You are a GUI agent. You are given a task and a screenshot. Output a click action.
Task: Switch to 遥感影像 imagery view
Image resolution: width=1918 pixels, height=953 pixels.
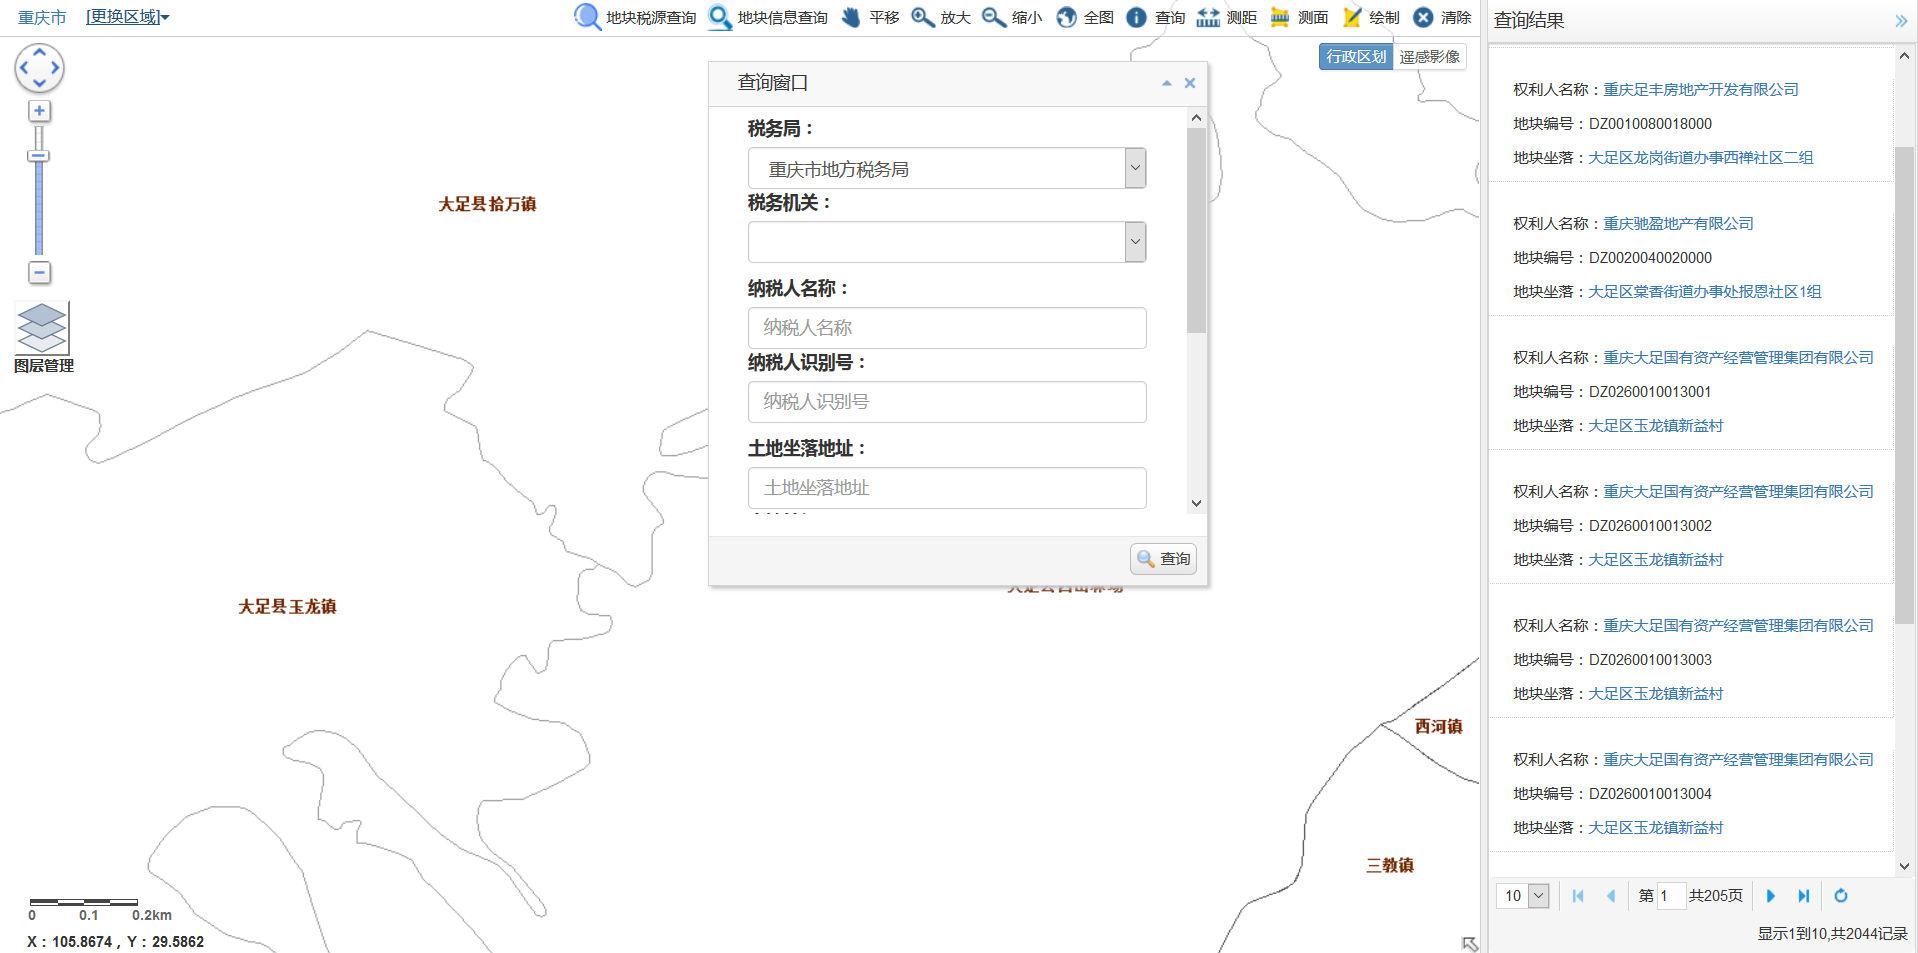click(x=1429, y=57)
